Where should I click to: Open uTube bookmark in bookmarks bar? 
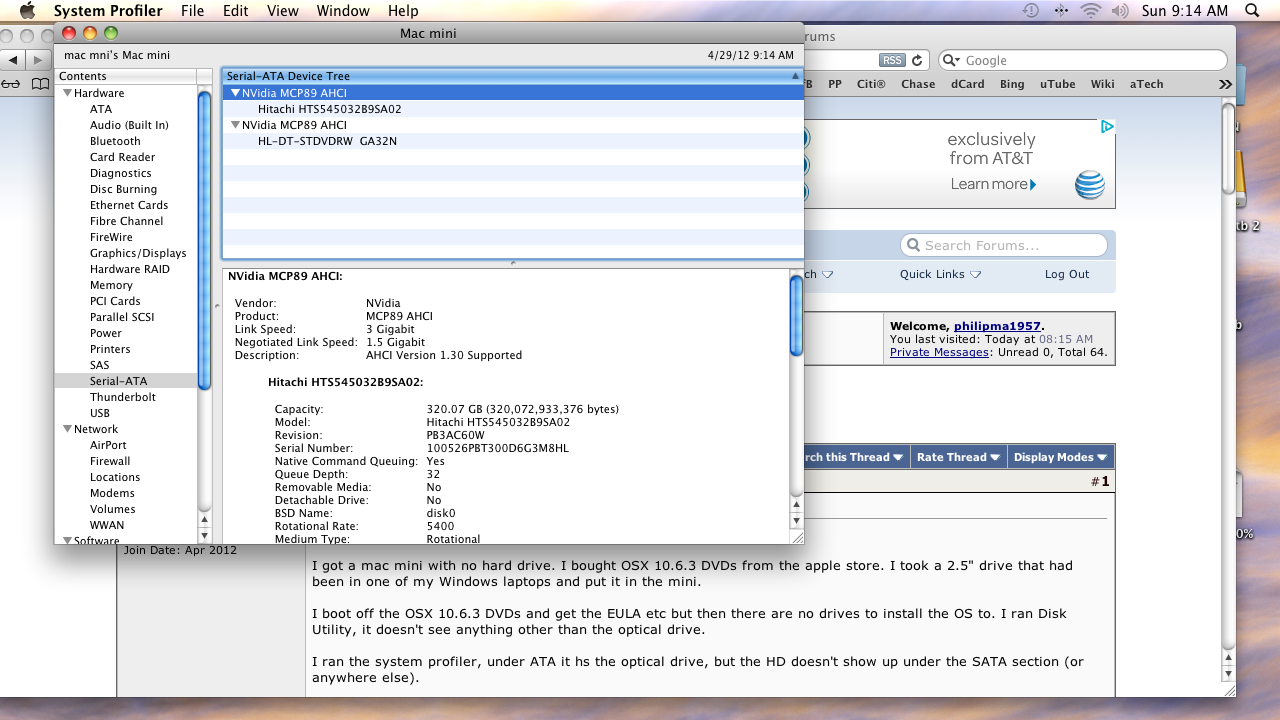click(1057, 84)
